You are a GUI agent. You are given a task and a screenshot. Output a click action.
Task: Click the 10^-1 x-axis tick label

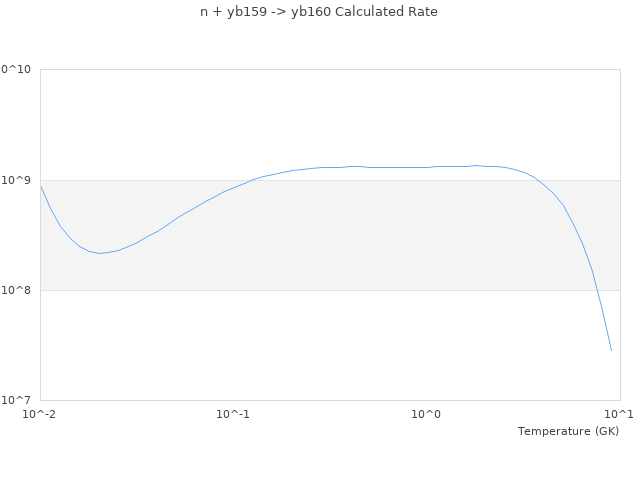pos(233,414)
